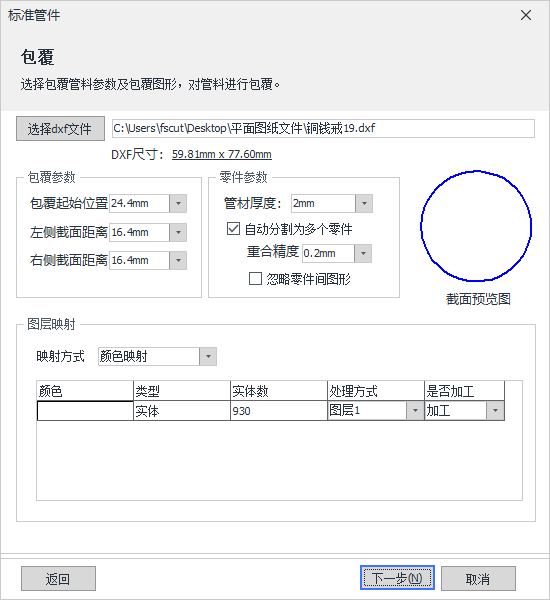The image size is (550, 600).
Task: Click the 实体数 column header
Action: click(x=279, y=391)
